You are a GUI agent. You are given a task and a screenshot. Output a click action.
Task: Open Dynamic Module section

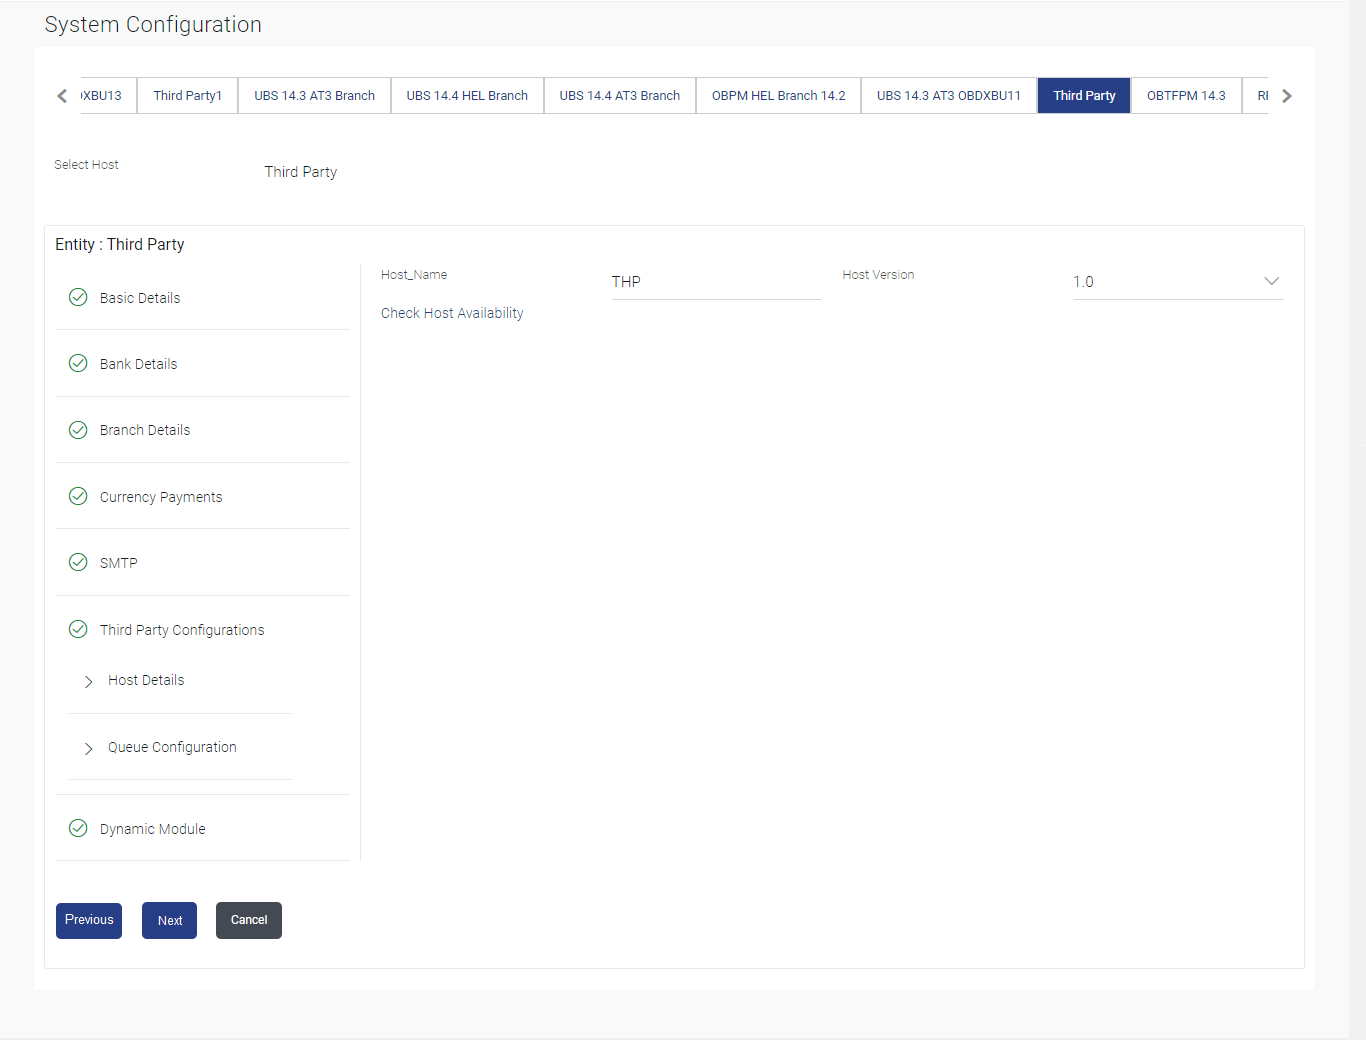point(153,829)
